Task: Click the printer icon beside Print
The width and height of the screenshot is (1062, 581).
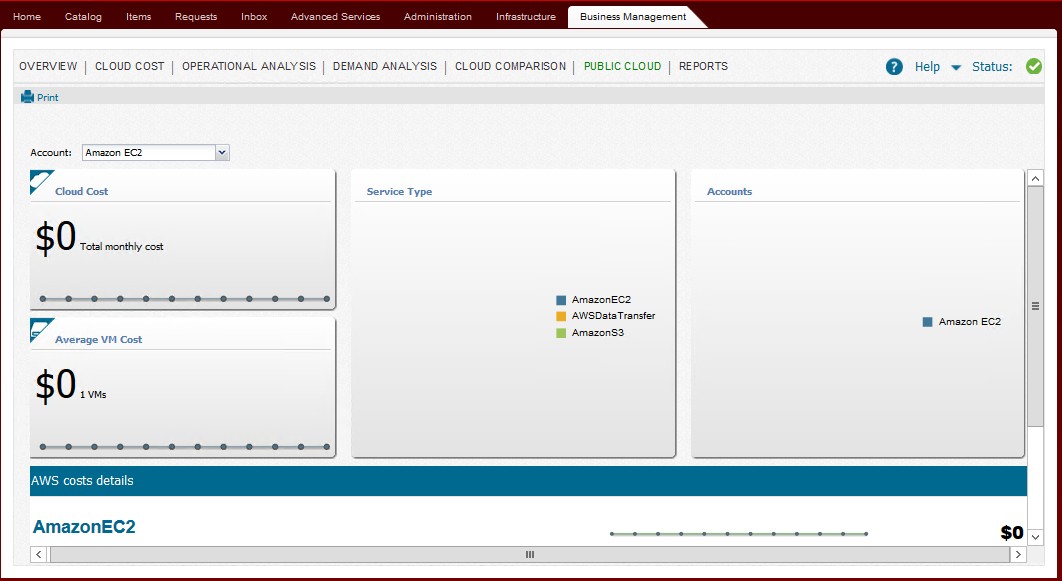Action: (27, 97)
